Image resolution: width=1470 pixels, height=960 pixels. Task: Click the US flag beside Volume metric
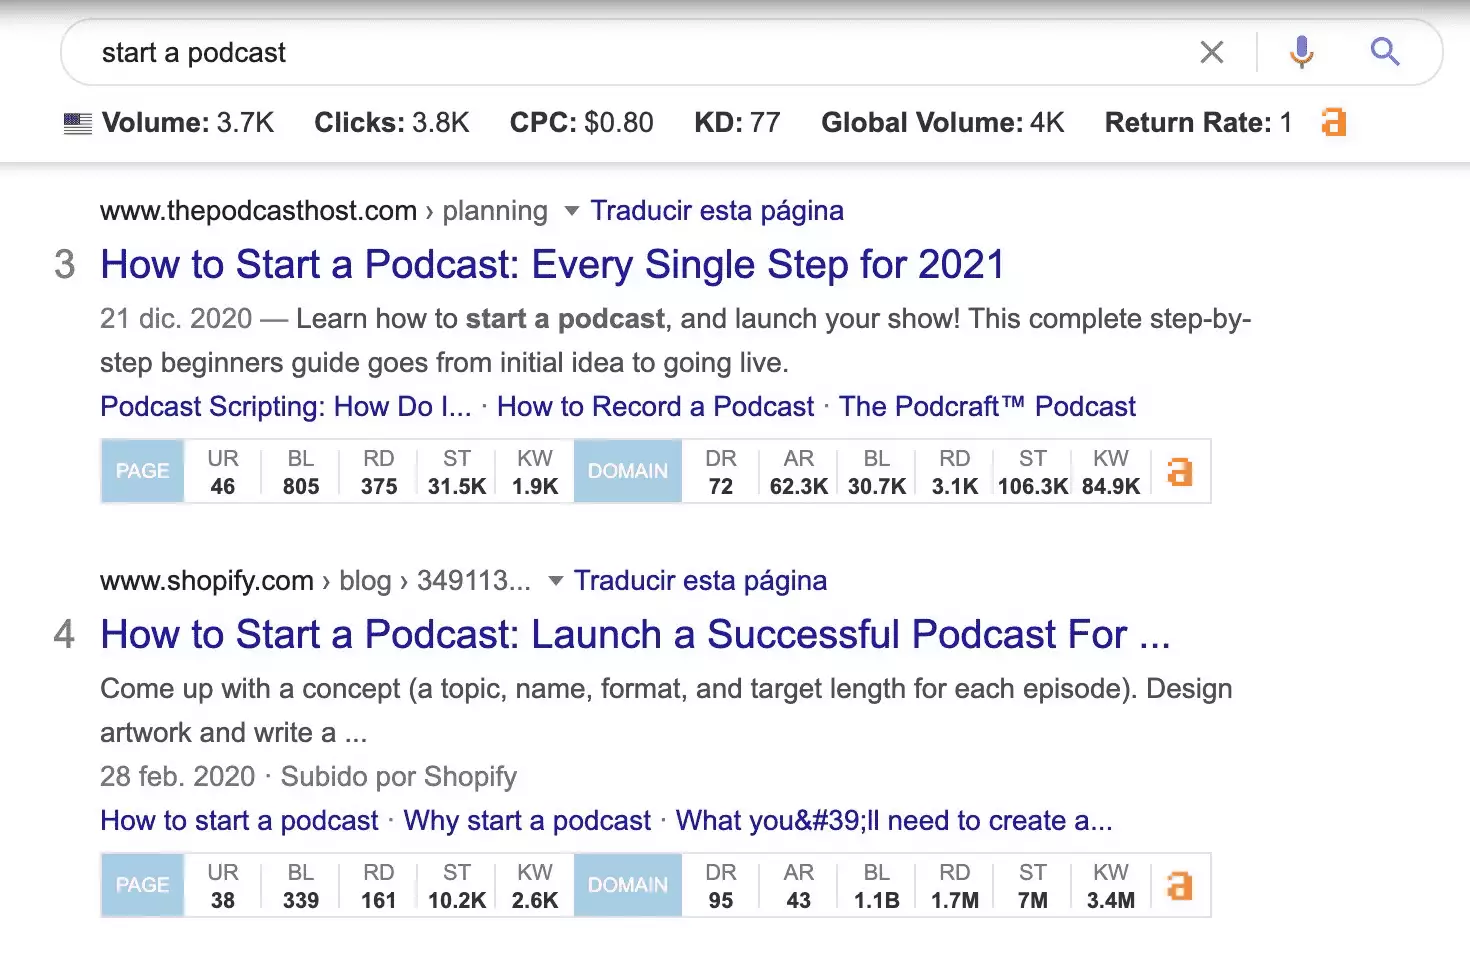pos(77,122)
